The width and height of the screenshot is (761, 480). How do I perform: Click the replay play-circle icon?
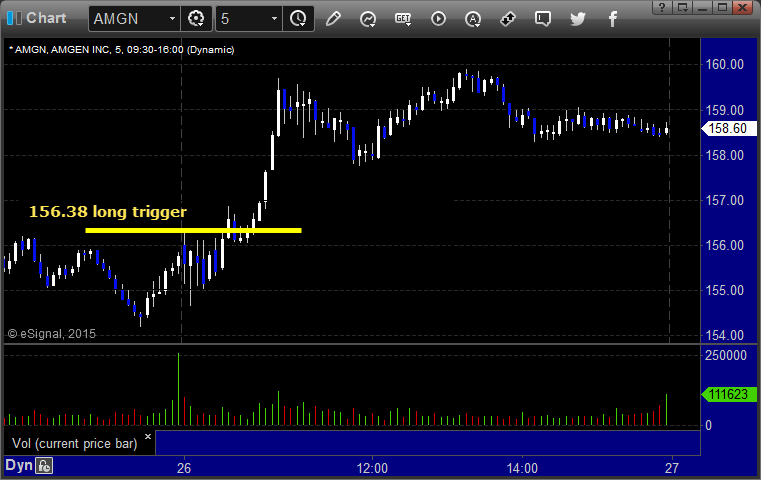tap(438, 19)
